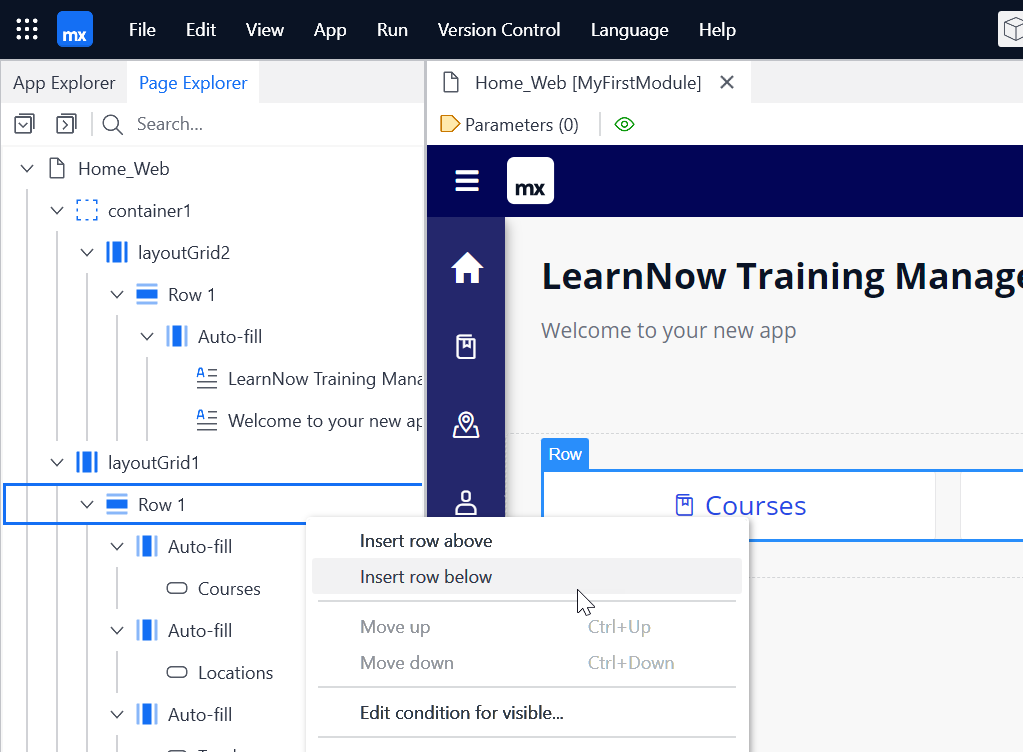Collapse Row 1 under layoutGrid2
Image resolution: width=1023 pixels, height=752 pixels.
click(x=117, y=295)
